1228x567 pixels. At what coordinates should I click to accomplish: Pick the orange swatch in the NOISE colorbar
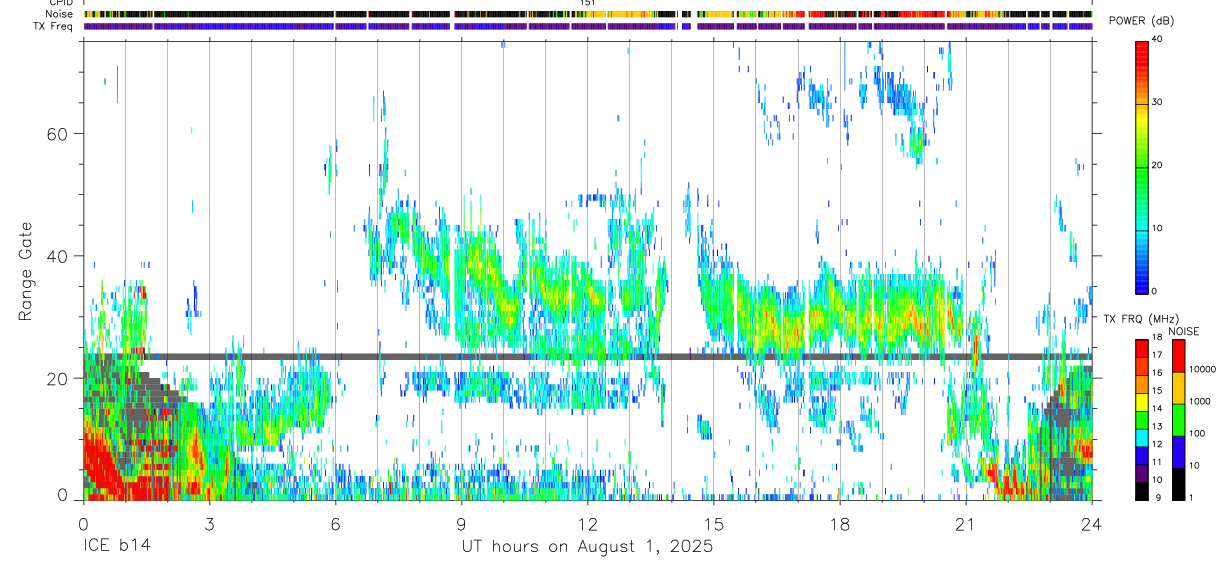[x=1177, y=387]
